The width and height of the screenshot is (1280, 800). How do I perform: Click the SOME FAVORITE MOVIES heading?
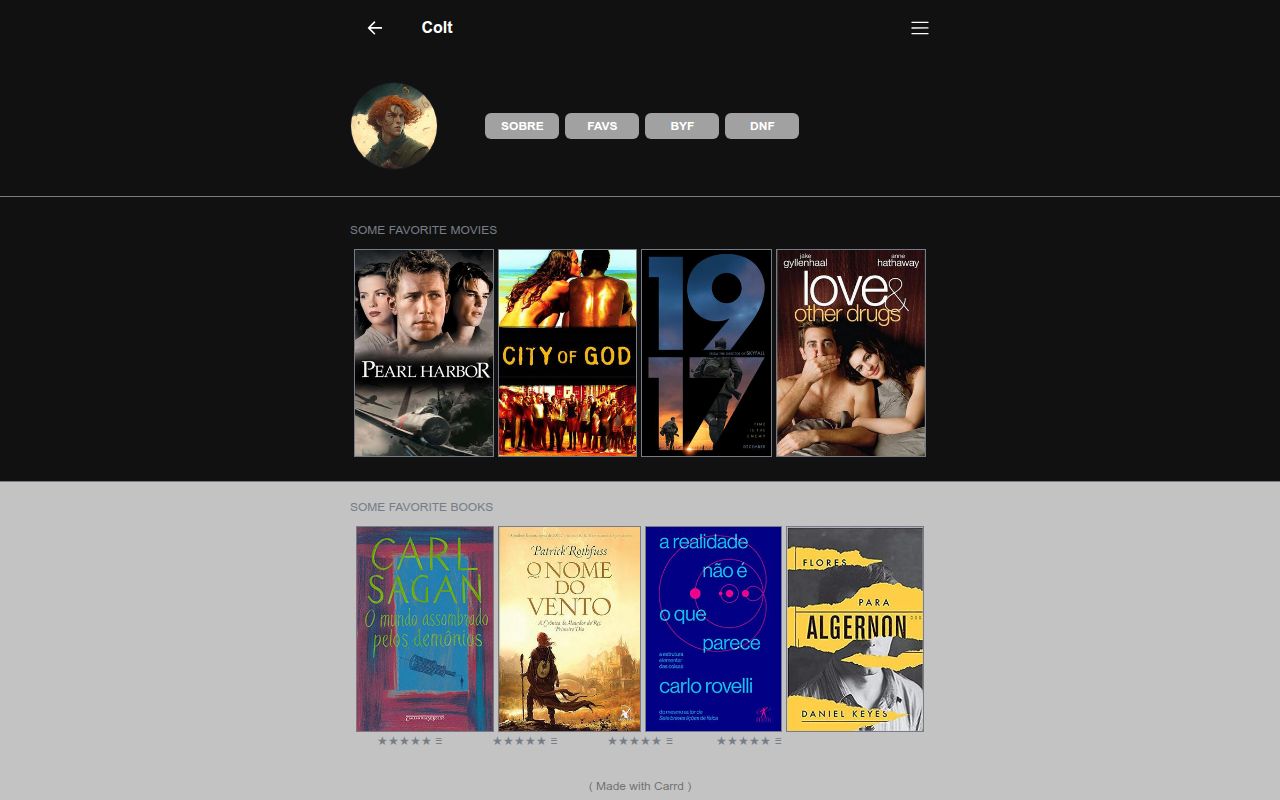(x=423, y=230)
